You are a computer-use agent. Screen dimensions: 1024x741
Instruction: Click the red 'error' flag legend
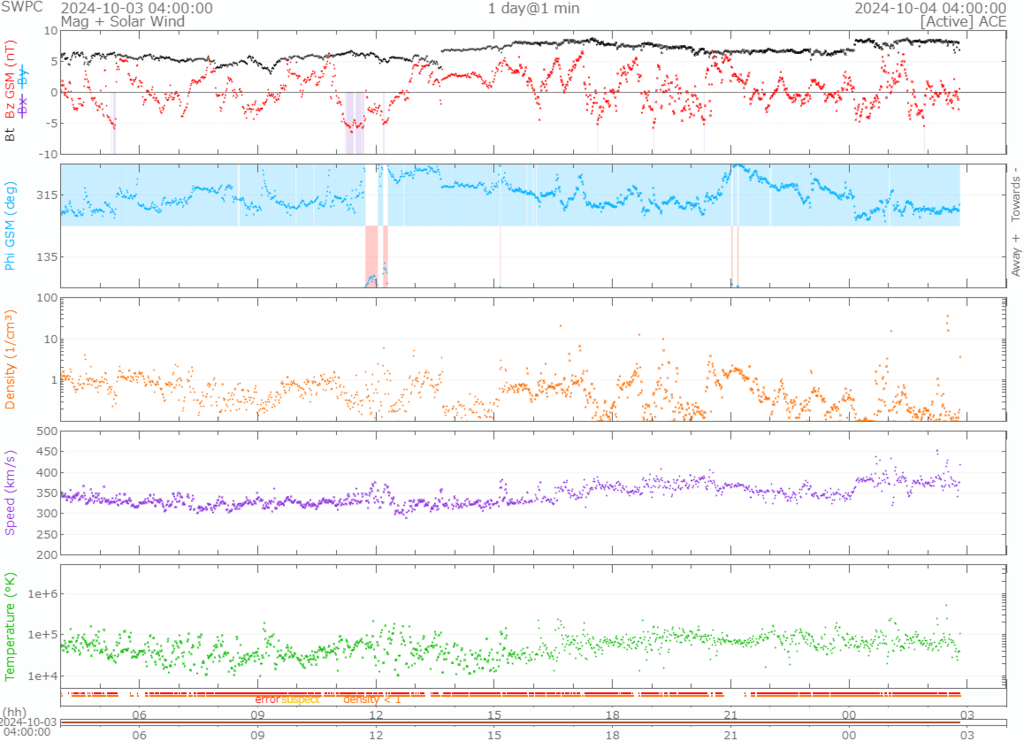point(267,699)
